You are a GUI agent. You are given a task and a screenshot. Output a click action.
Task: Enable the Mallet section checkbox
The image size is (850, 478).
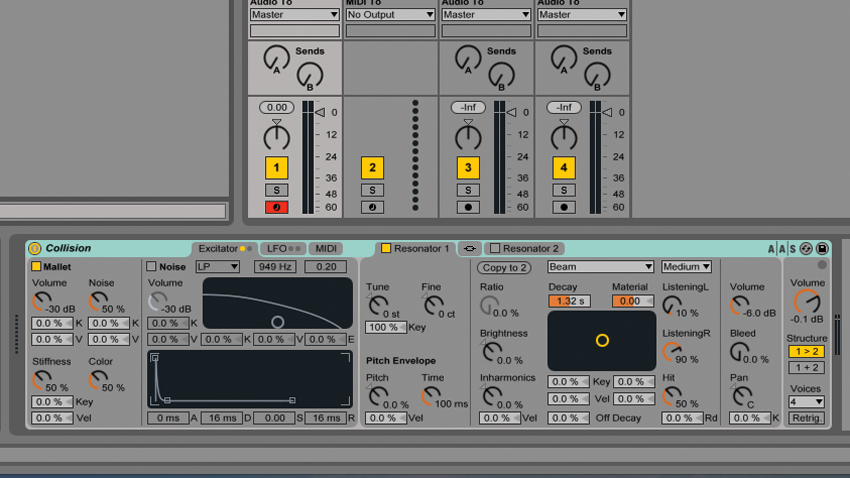pyautogui.click(x=36, y=266)
